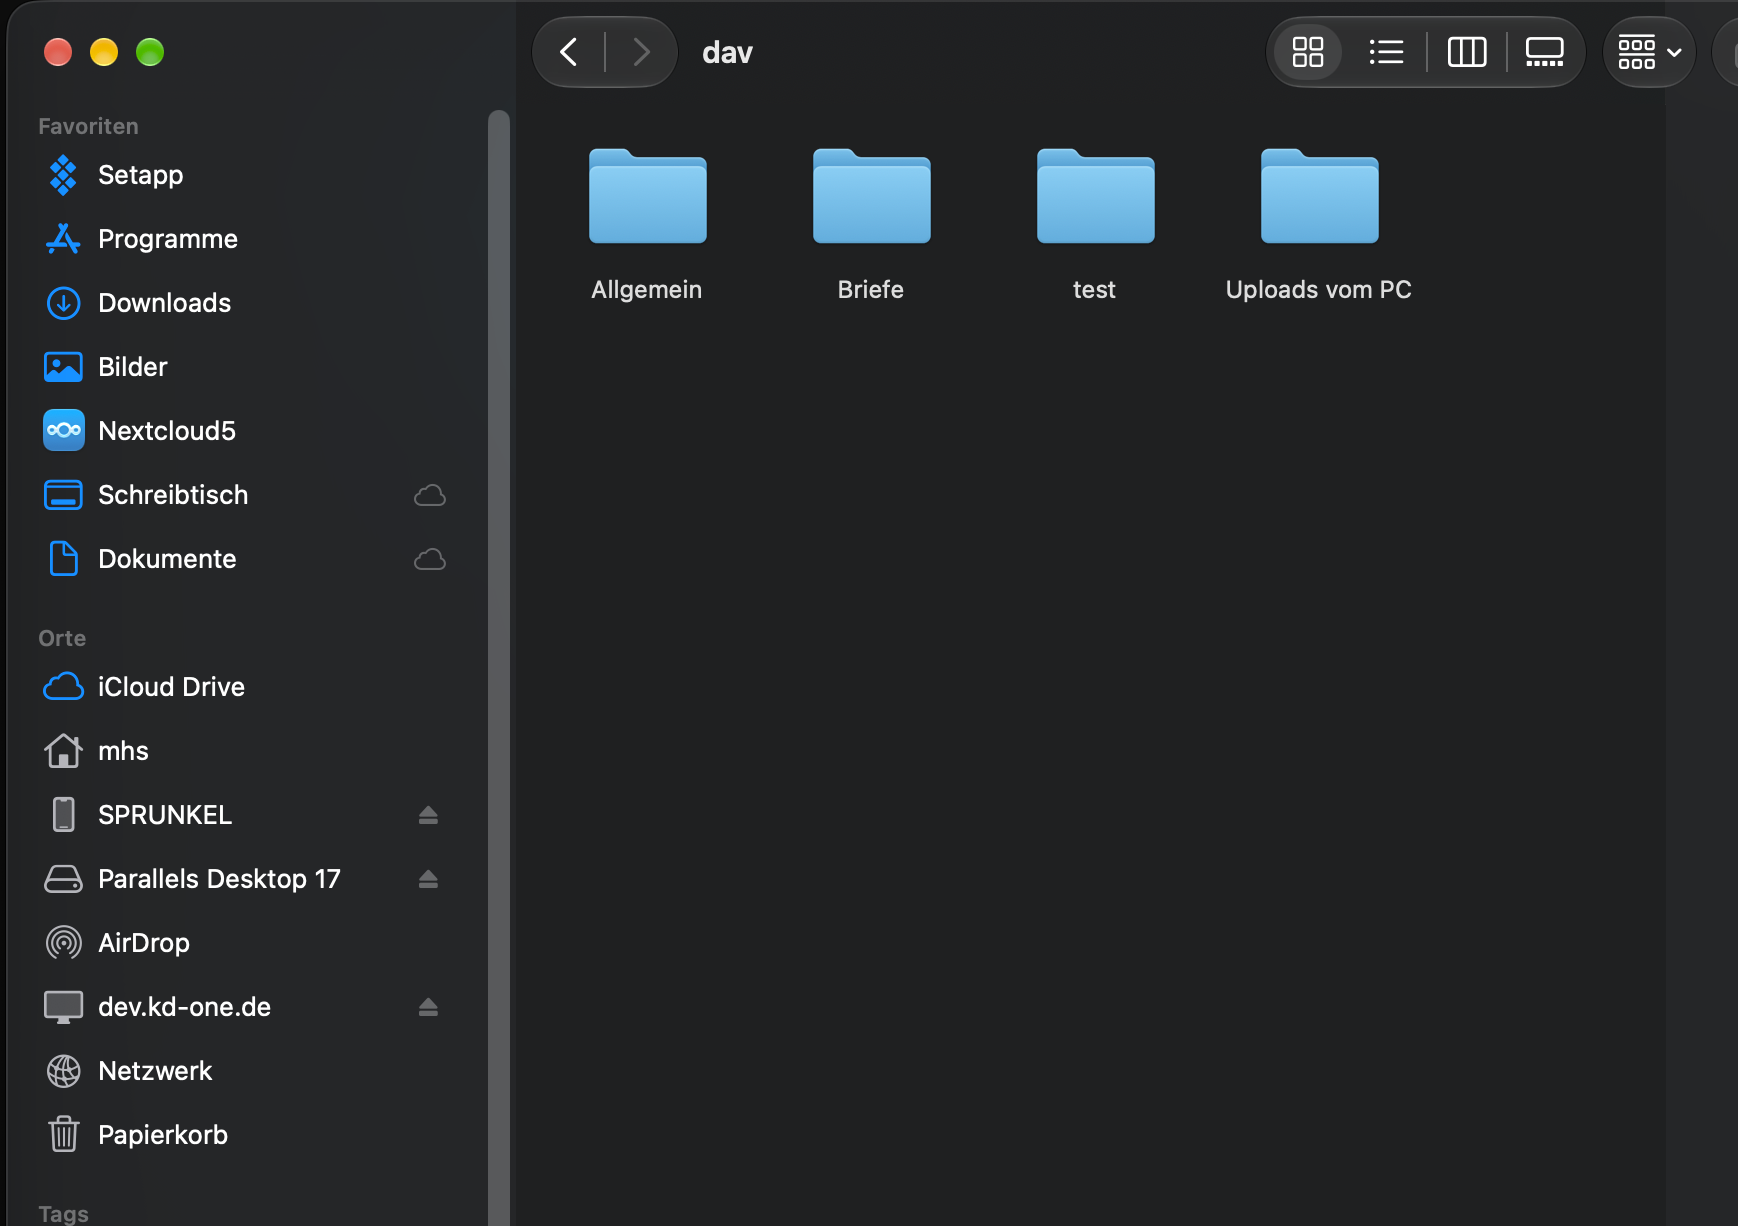Eject the Parallels Desktop 17 volume

click(x=428, y=879)
